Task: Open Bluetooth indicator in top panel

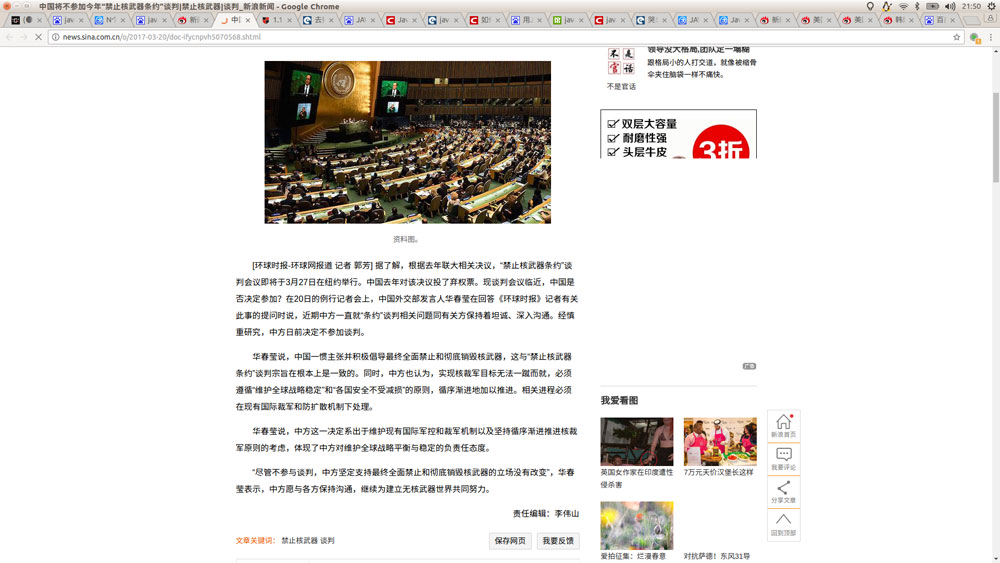Action: coord(917,6)
